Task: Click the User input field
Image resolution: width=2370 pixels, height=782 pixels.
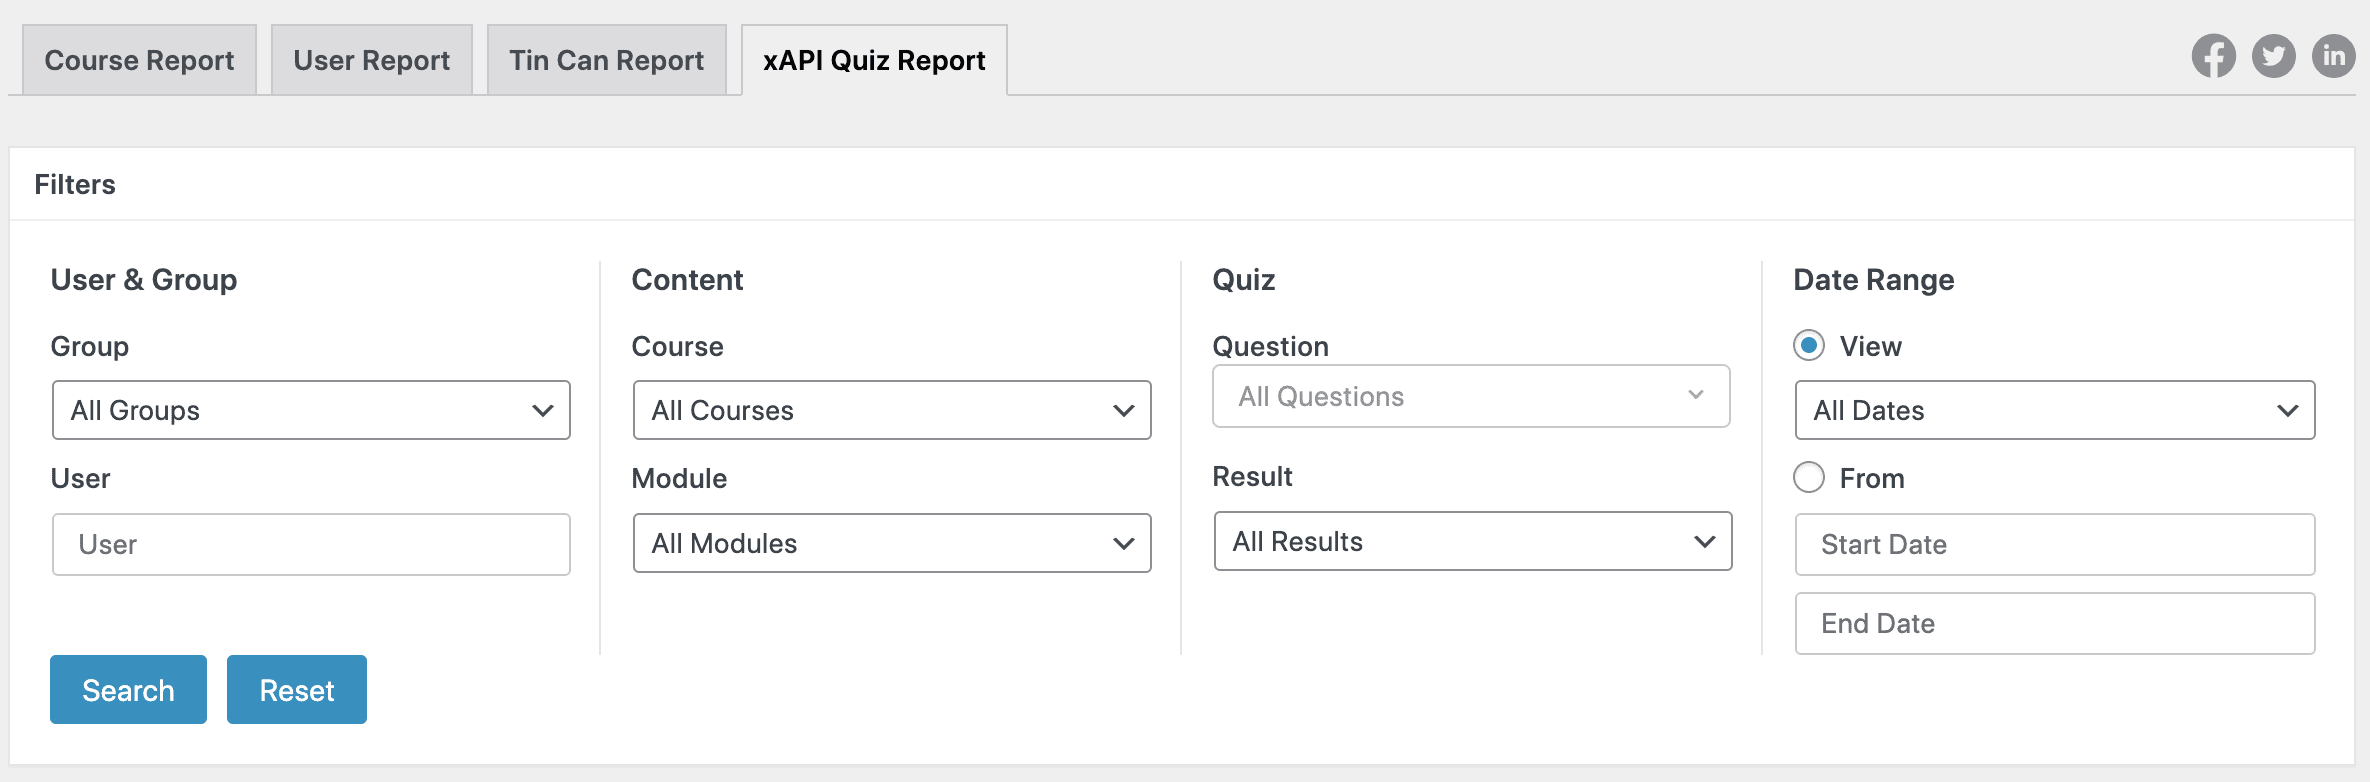Action: pyautogui.click(x=310, y=544)
